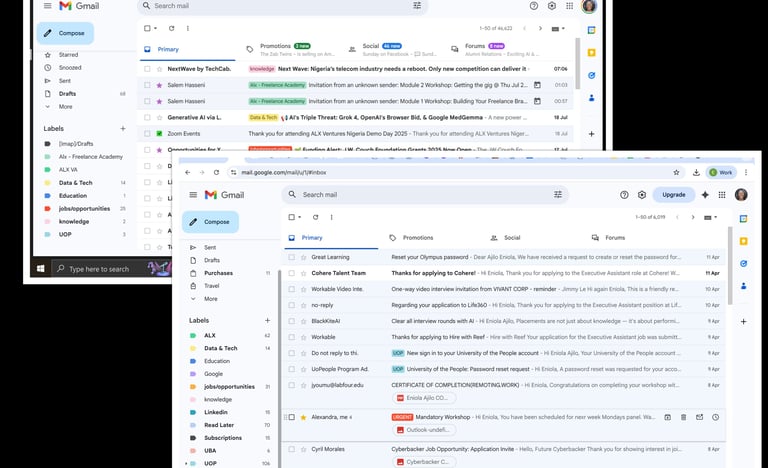768x468 pixels.
Task: Archive the Alexandra Mandatory Workshop email
Action: (668, 417)
